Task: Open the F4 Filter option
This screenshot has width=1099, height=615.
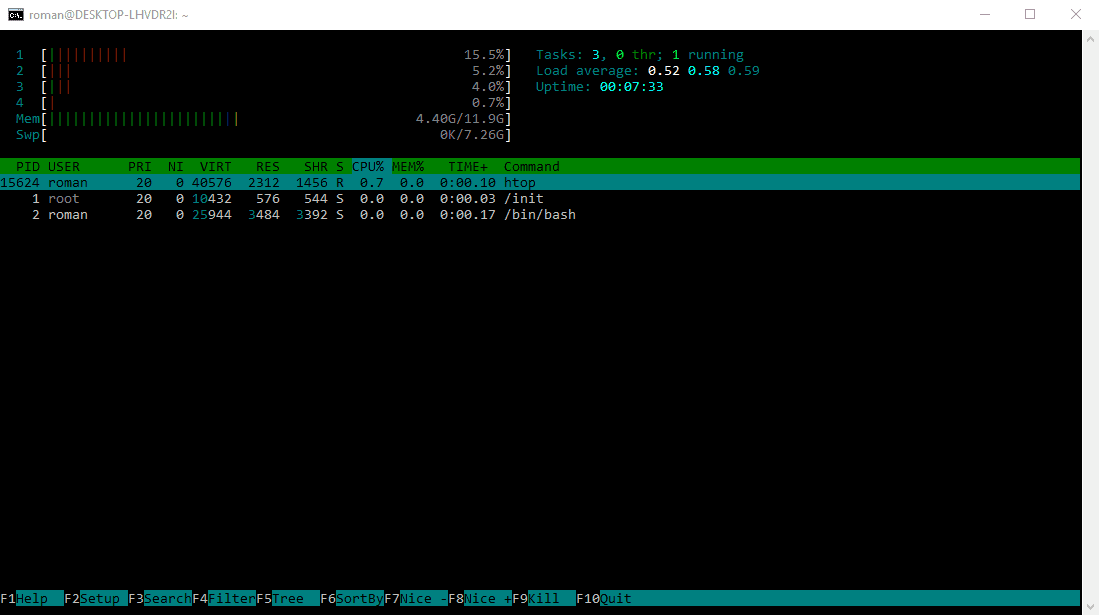Action: point(224,598)
